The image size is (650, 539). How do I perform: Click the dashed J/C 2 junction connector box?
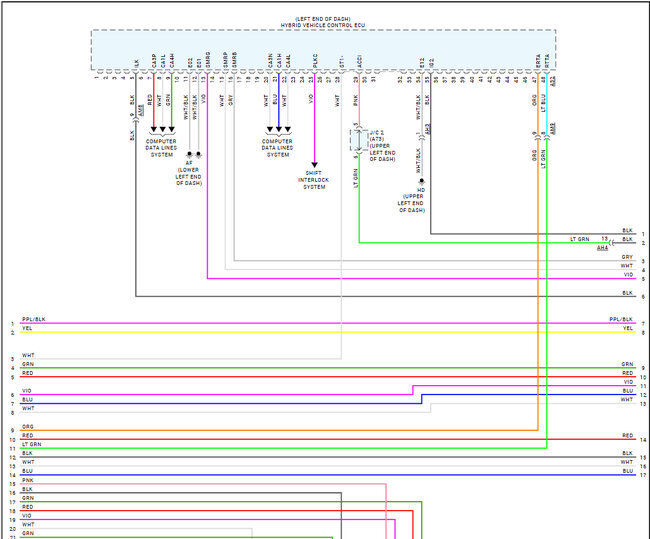click(359, 140)
